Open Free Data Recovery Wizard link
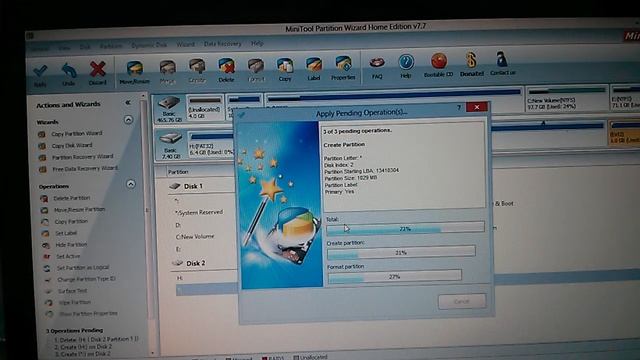The width and height of the screenshot is (640, 360). [85, 169]
